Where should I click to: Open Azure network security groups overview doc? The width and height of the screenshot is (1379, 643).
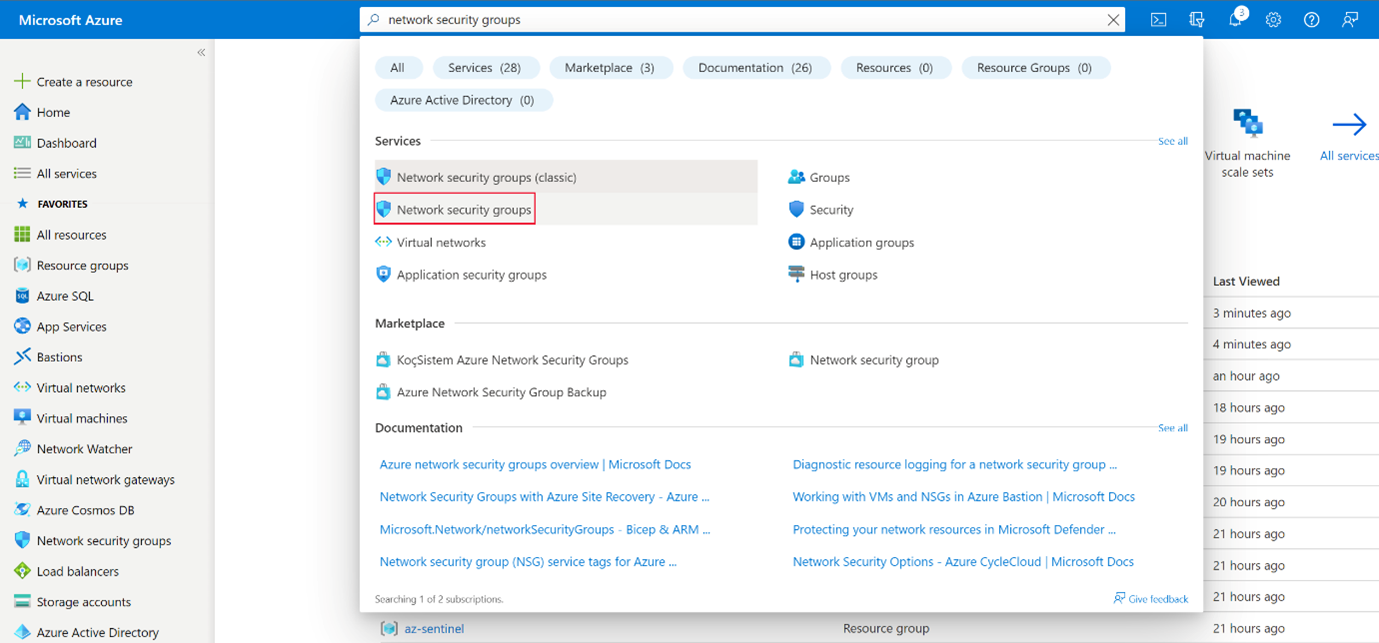535,464
